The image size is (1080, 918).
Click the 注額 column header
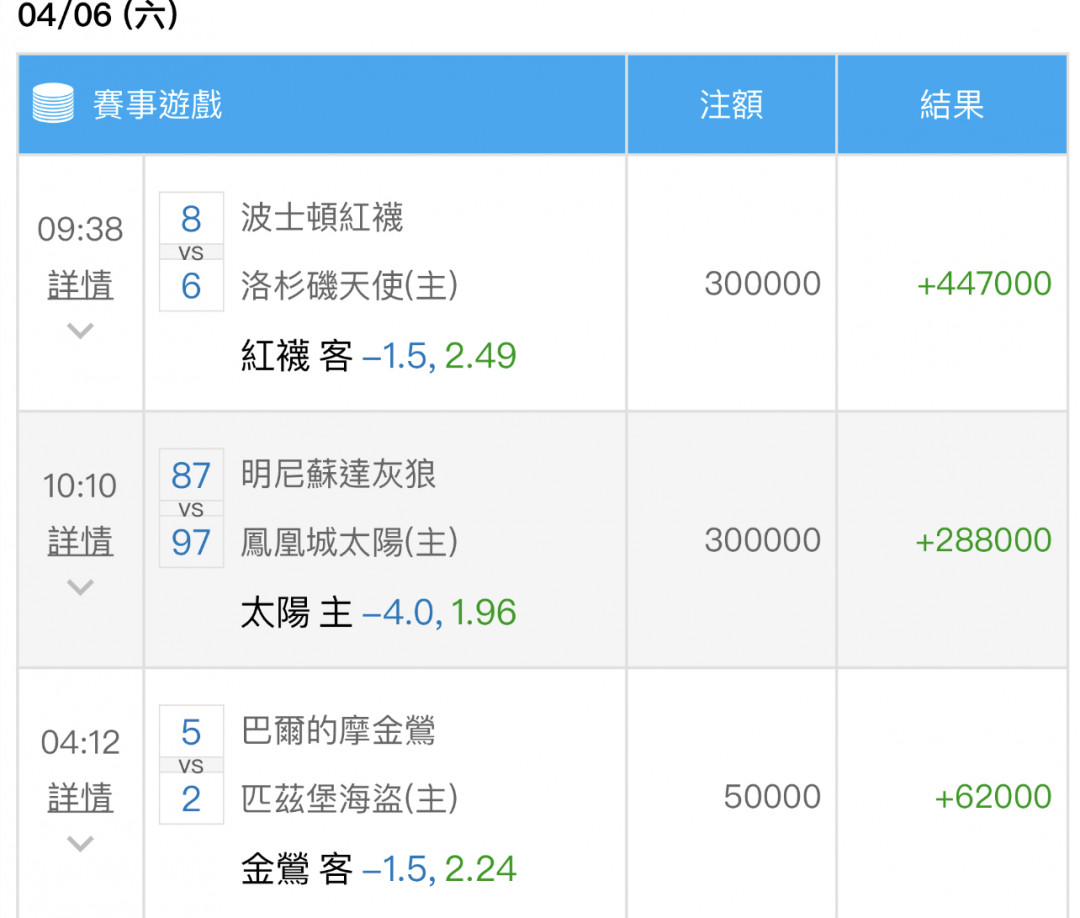[x=731, y=104]
